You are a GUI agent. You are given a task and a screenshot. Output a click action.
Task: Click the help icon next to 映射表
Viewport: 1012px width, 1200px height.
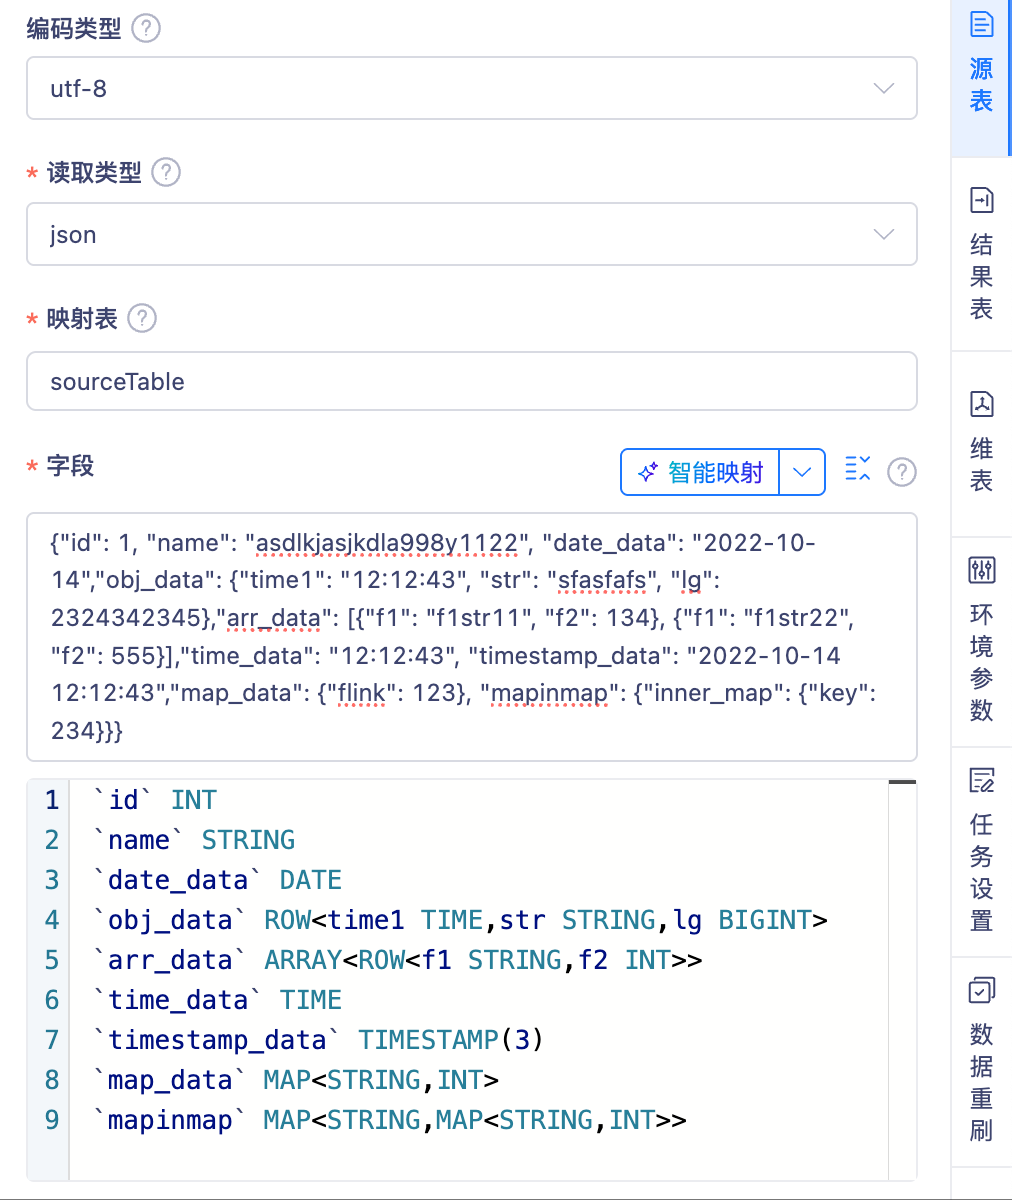(143, 318)
